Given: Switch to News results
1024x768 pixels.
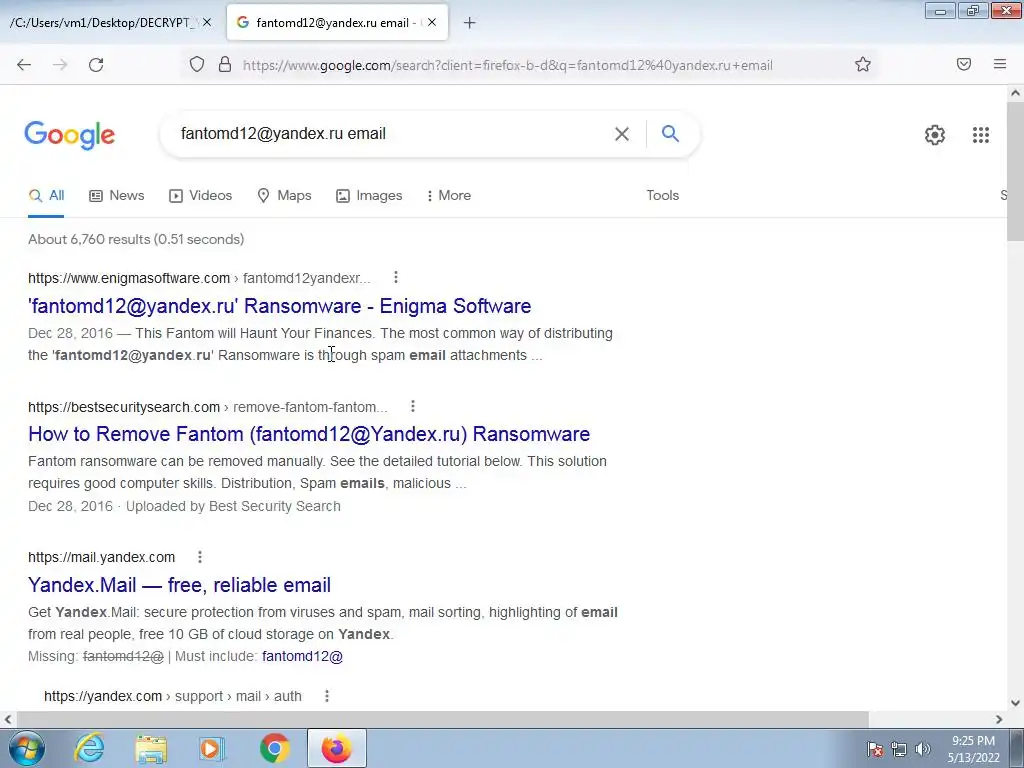Looking at the screenshot, I should [117, 195].
